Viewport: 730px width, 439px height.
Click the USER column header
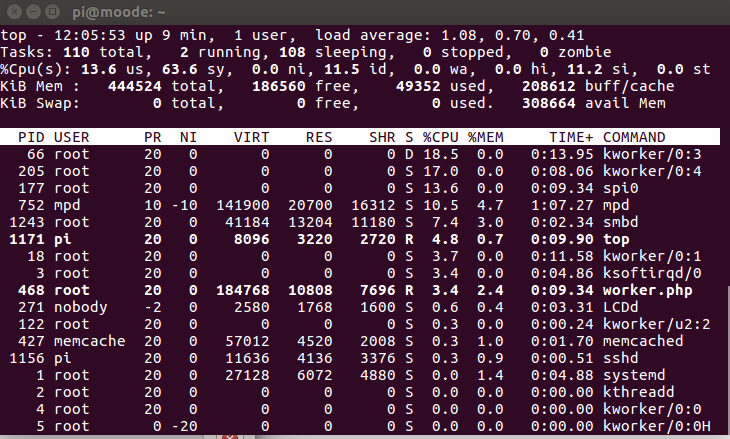pyautogui.click(x=72, y=137)
